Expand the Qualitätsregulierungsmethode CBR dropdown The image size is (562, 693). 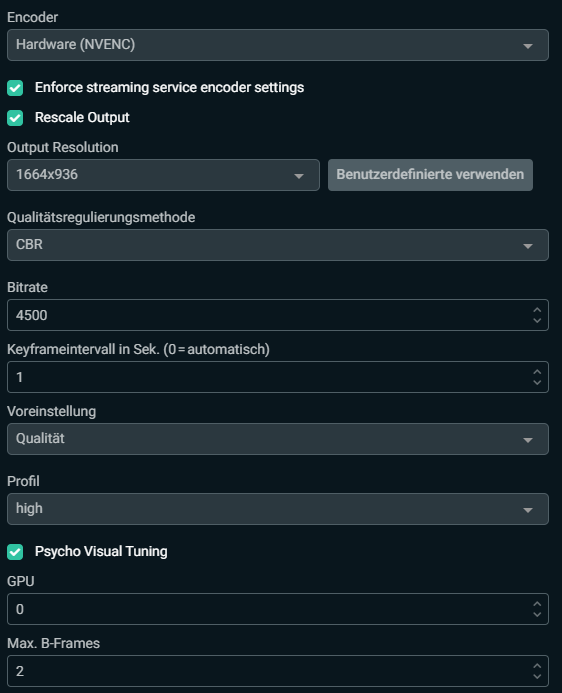[277, 245]
